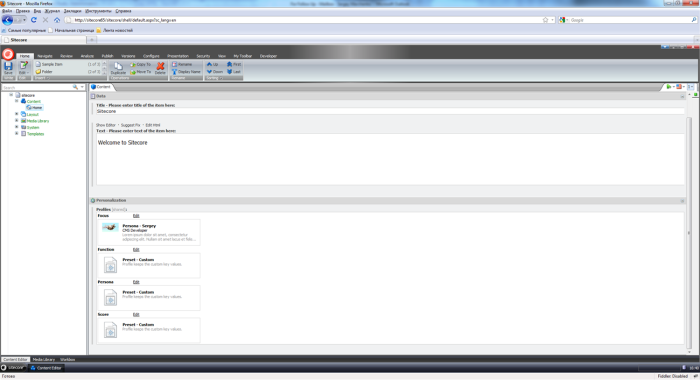Click the Move To icon
The image size is (700, 380).
[x=141, y=71]
